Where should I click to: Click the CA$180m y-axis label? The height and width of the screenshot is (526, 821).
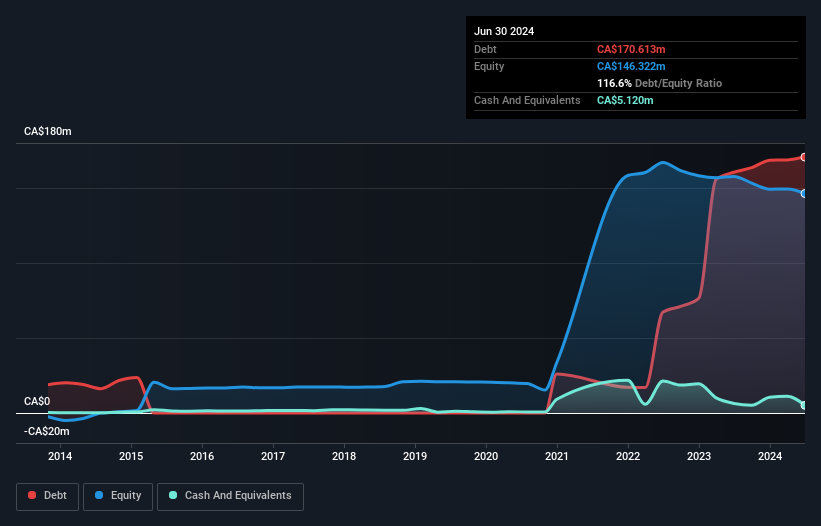pos(48,131)
